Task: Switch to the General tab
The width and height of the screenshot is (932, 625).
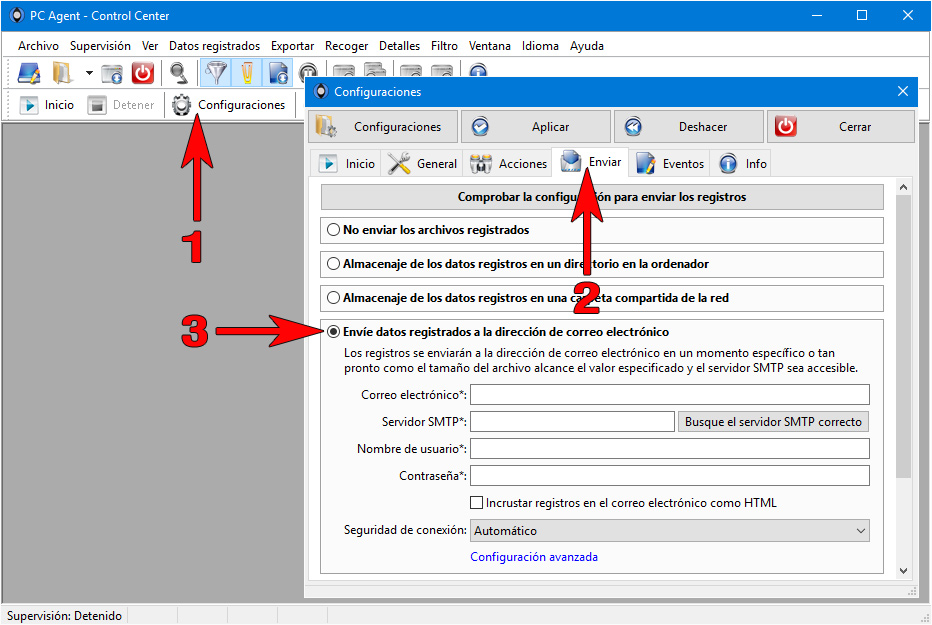Action: (423, 163)
